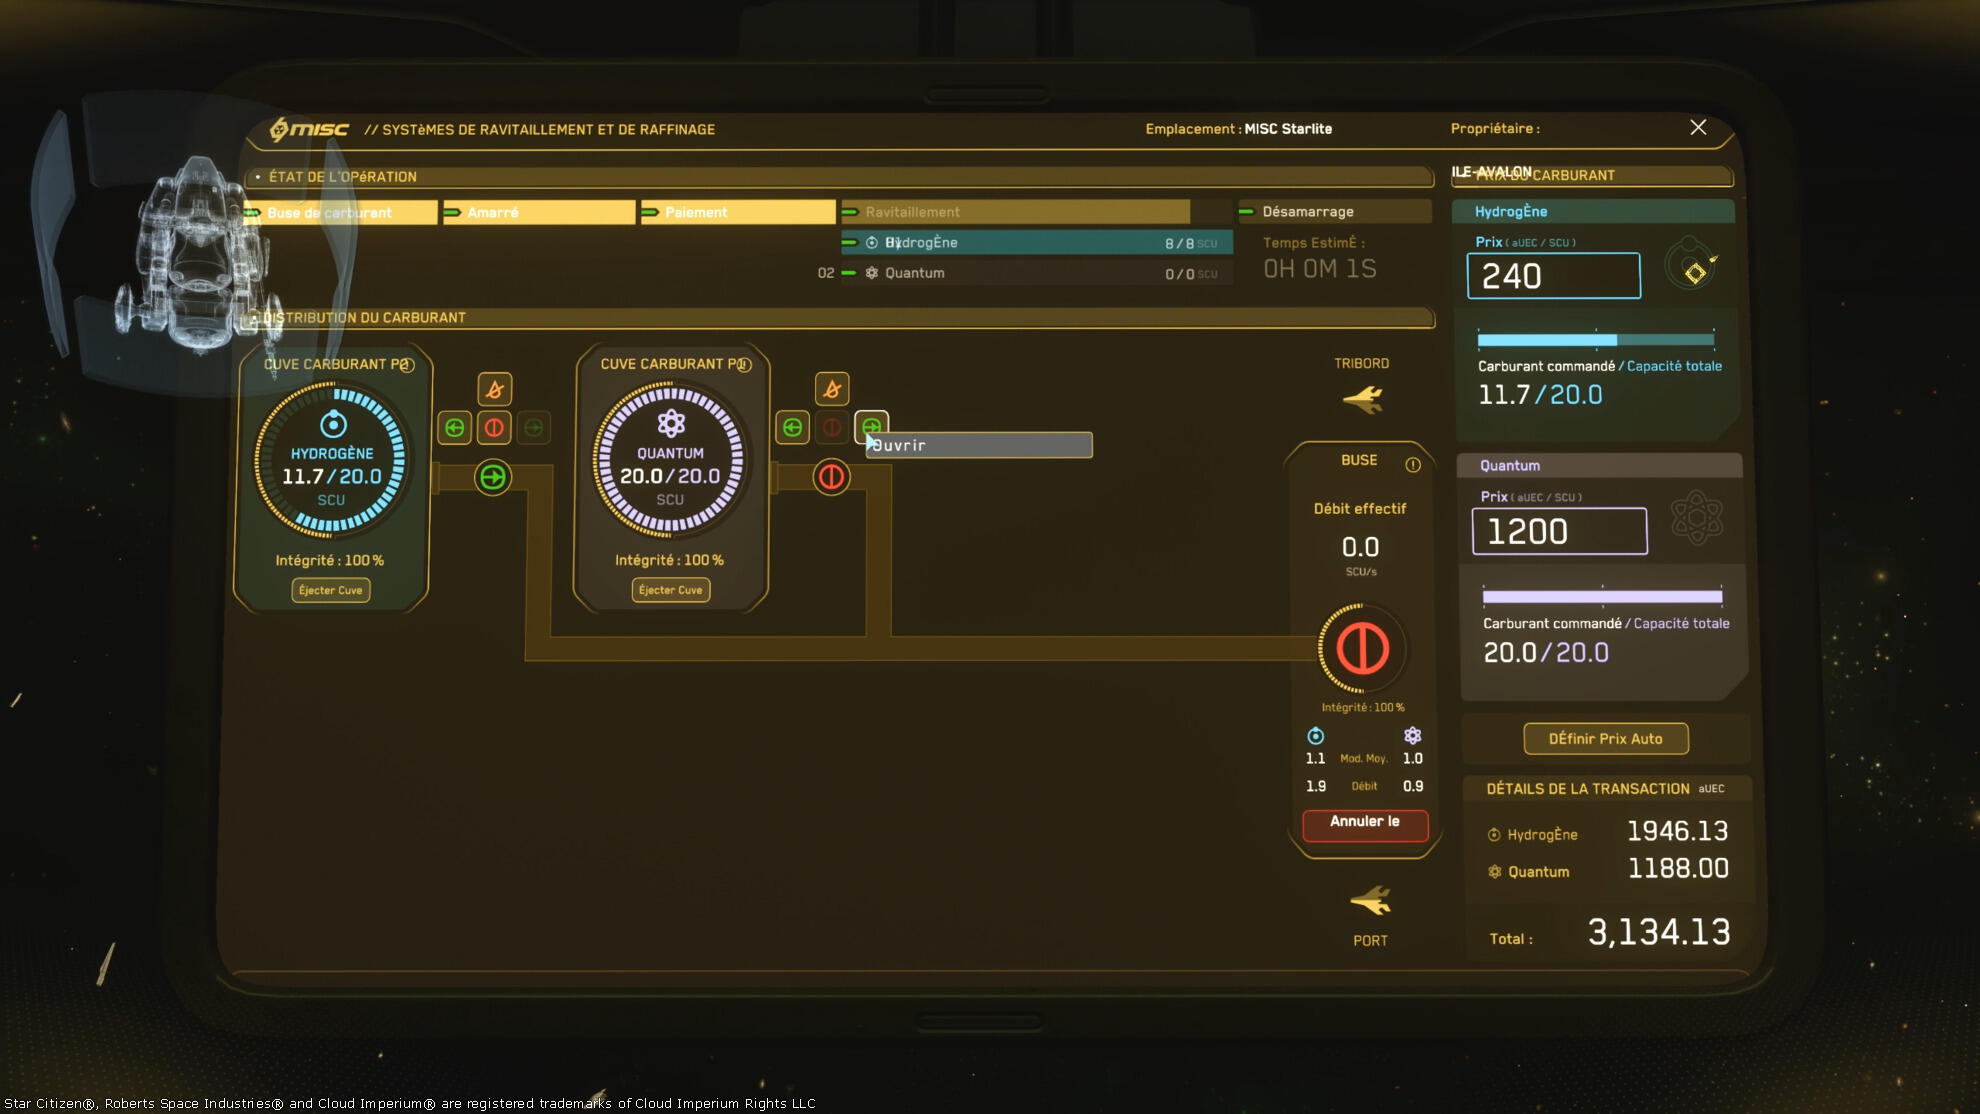Click the 'Emplacement : MISC Starlite' label
1980x1114 pixels.
1239,129
